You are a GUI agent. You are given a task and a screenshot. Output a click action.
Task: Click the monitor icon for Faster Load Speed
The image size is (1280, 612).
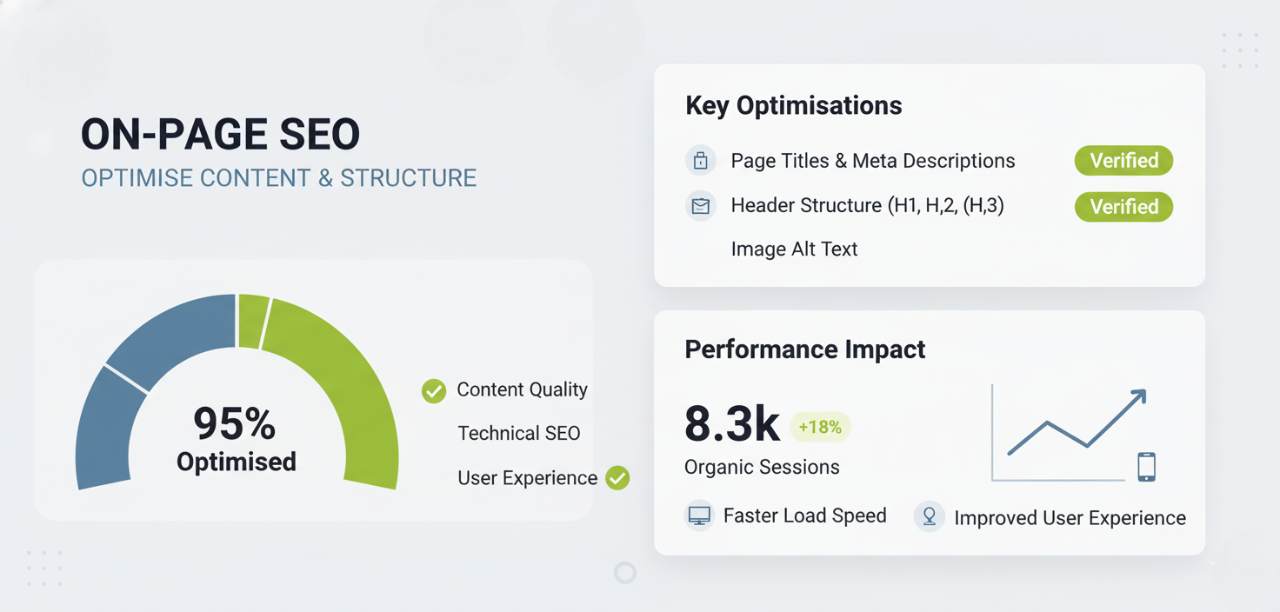click(x=698, y=516)
